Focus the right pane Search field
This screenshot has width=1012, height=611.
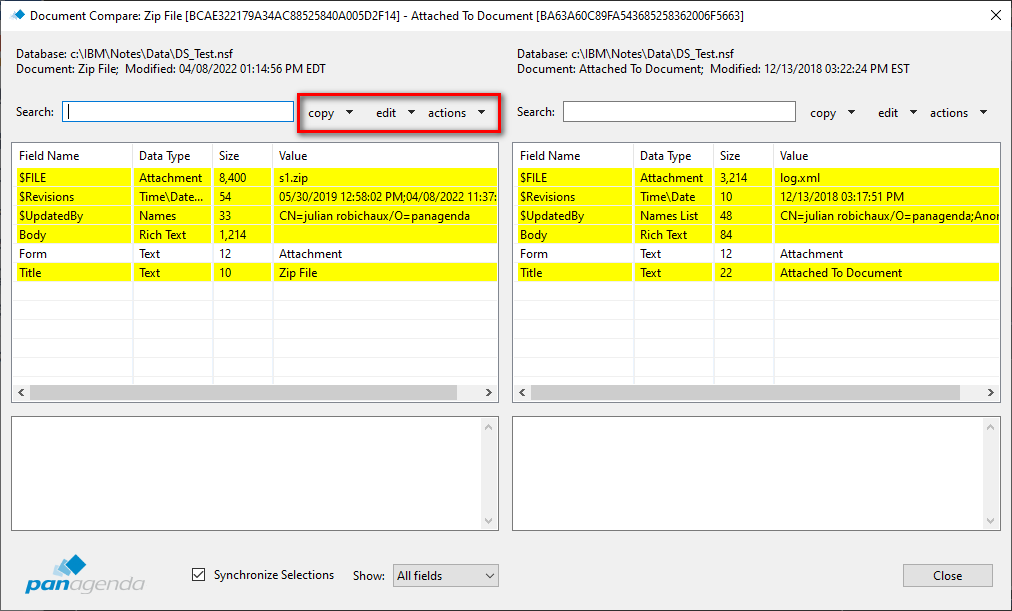click(679, 112)
